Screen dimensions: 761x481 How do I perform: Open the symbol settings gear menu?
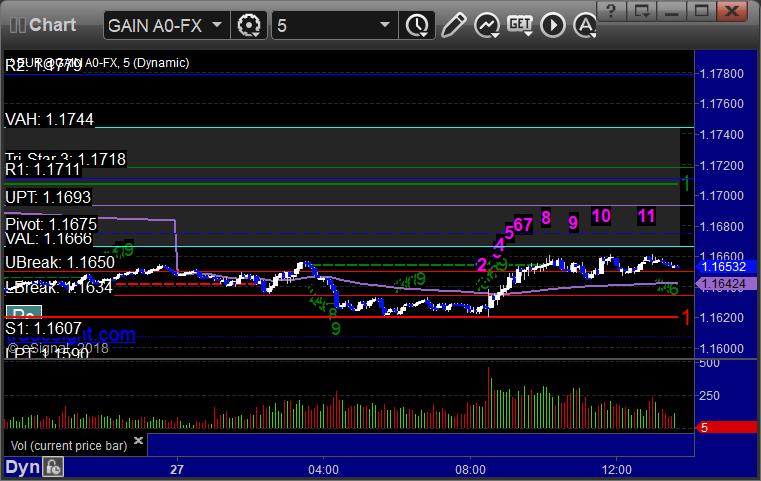point(249,25)
